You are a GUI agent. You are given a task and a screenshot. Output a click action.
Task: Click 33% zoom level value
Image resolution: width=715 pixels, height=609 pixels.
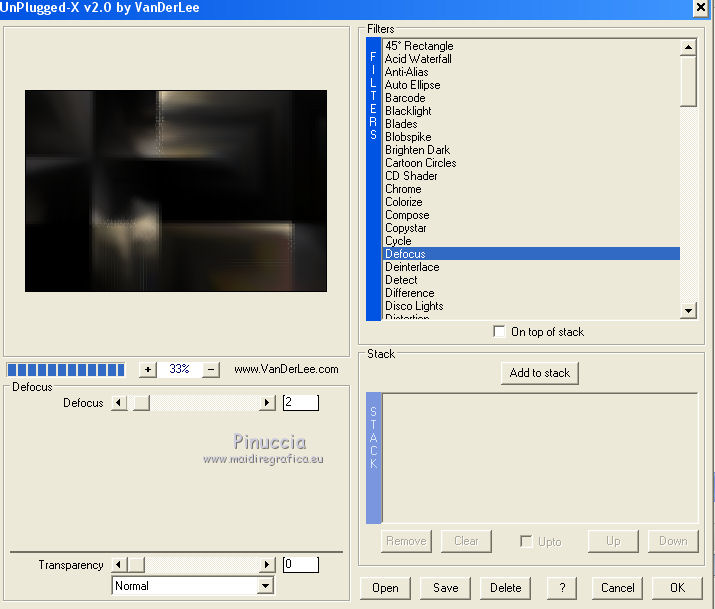[179, 369]
